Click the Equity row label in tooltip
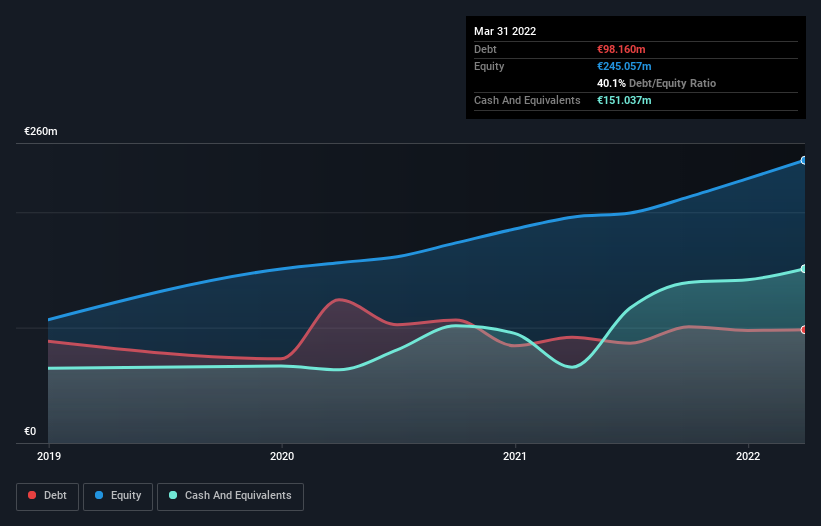The width and height of the screenshot is (821, 526). point(489,66)
